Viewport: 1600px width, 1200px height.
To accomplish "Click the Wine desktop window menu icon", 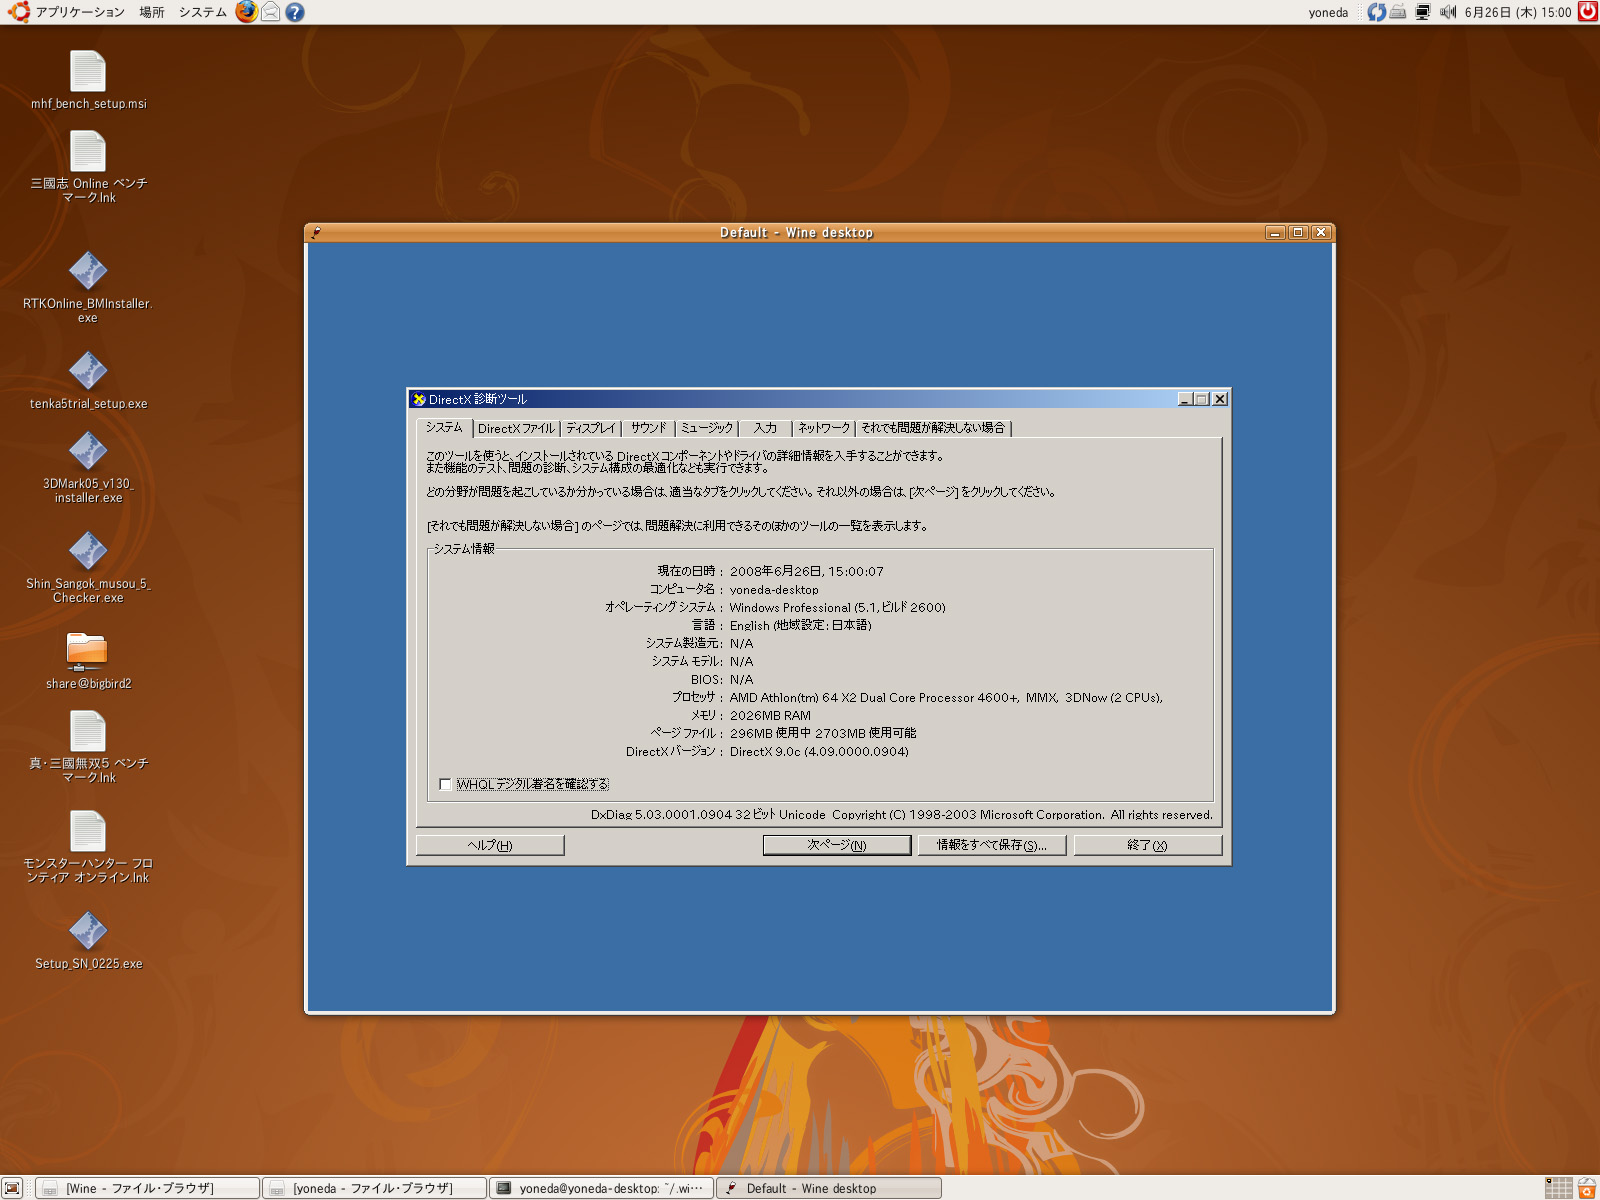I will click(316, 232).
